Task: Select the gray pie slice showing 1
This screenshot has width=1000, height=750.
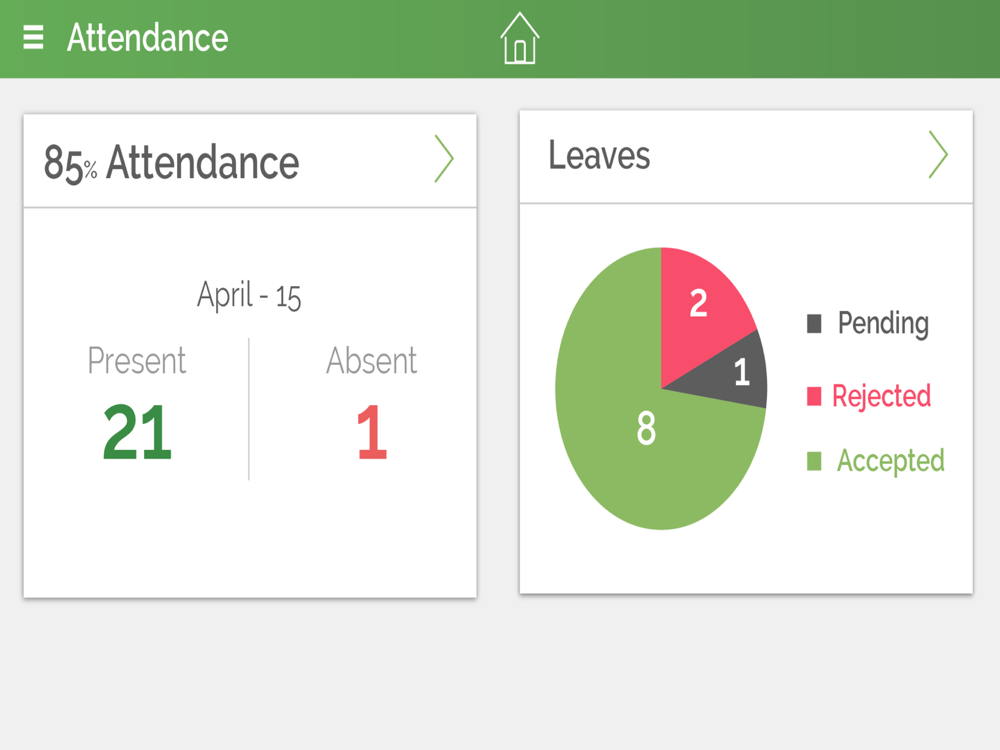Action: click(733, 374)
